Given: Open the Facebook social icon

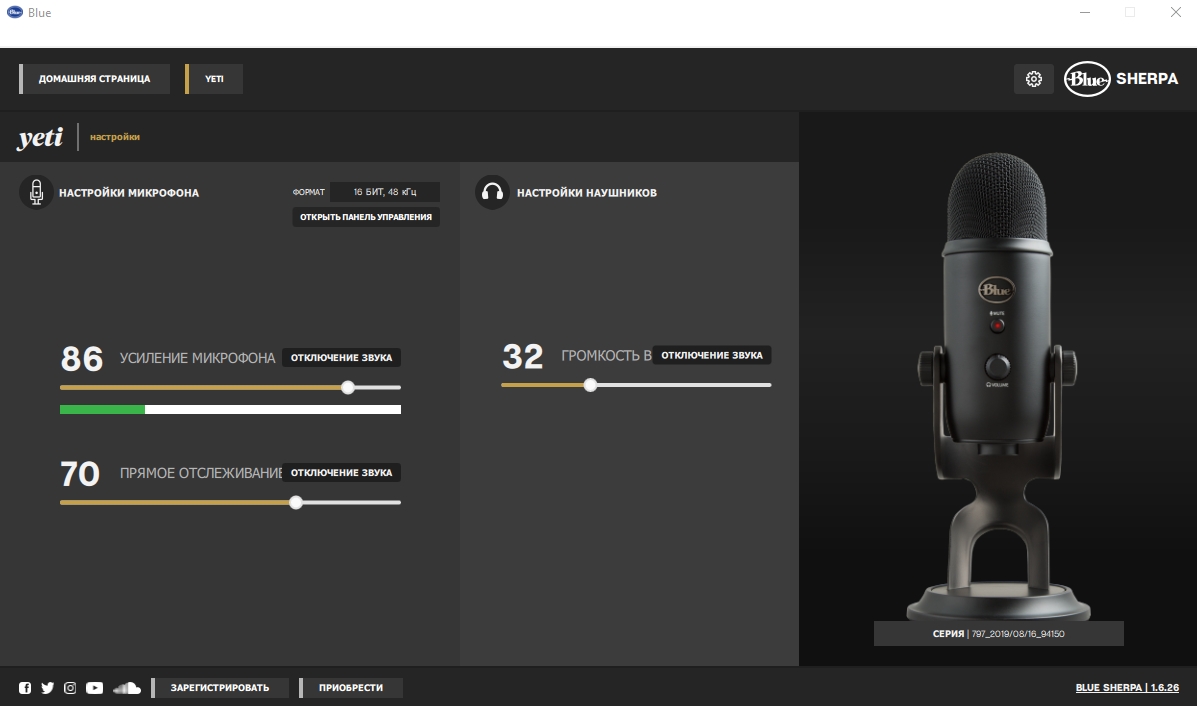Looking at the screenshot, I should 25,688.
